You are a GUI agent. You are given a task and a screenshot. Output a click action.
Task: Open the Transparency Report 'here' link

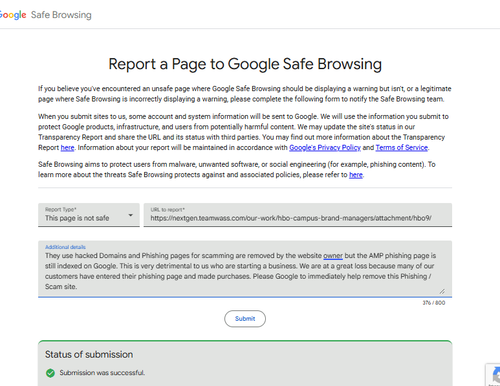coord(67,148)
